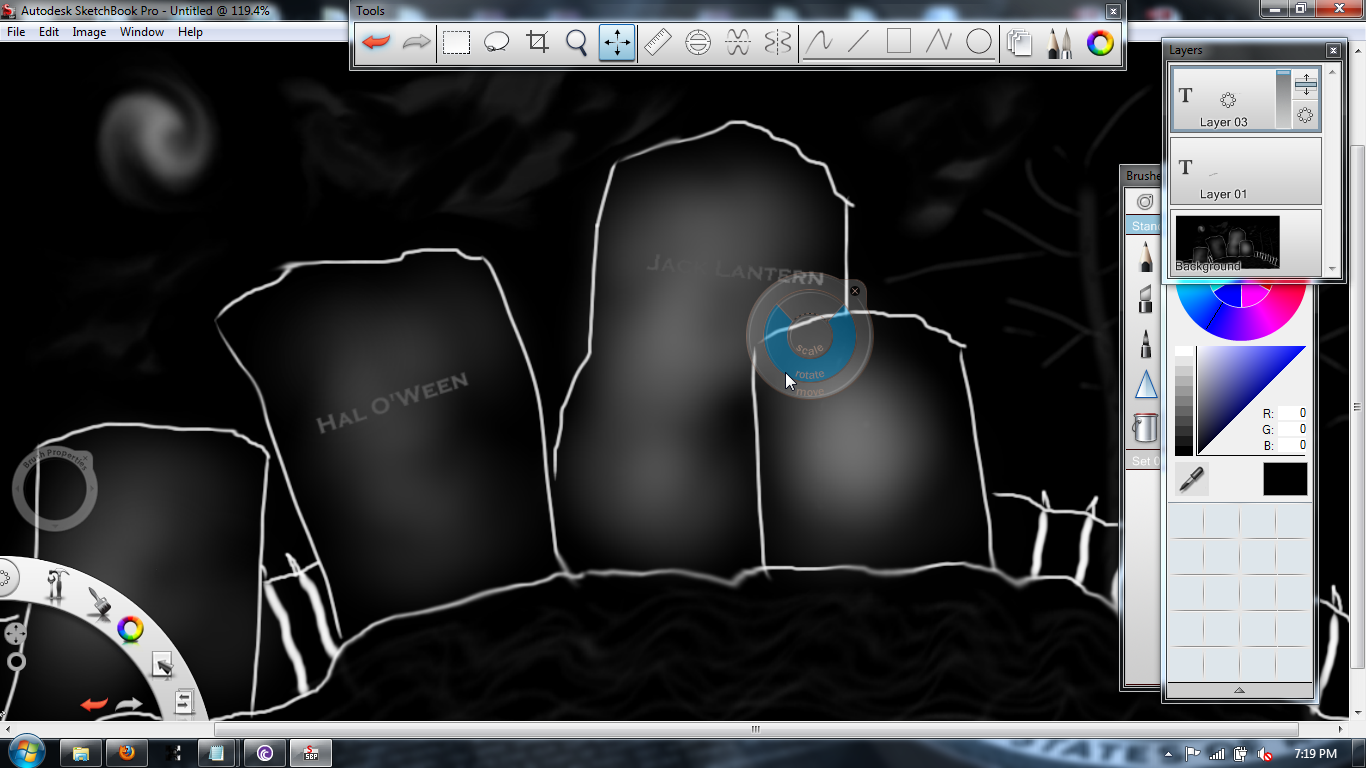Image resolution: width=1366 pixels, height=768 pixels.
Task: Open the Help menu
Action: point(190,32)
